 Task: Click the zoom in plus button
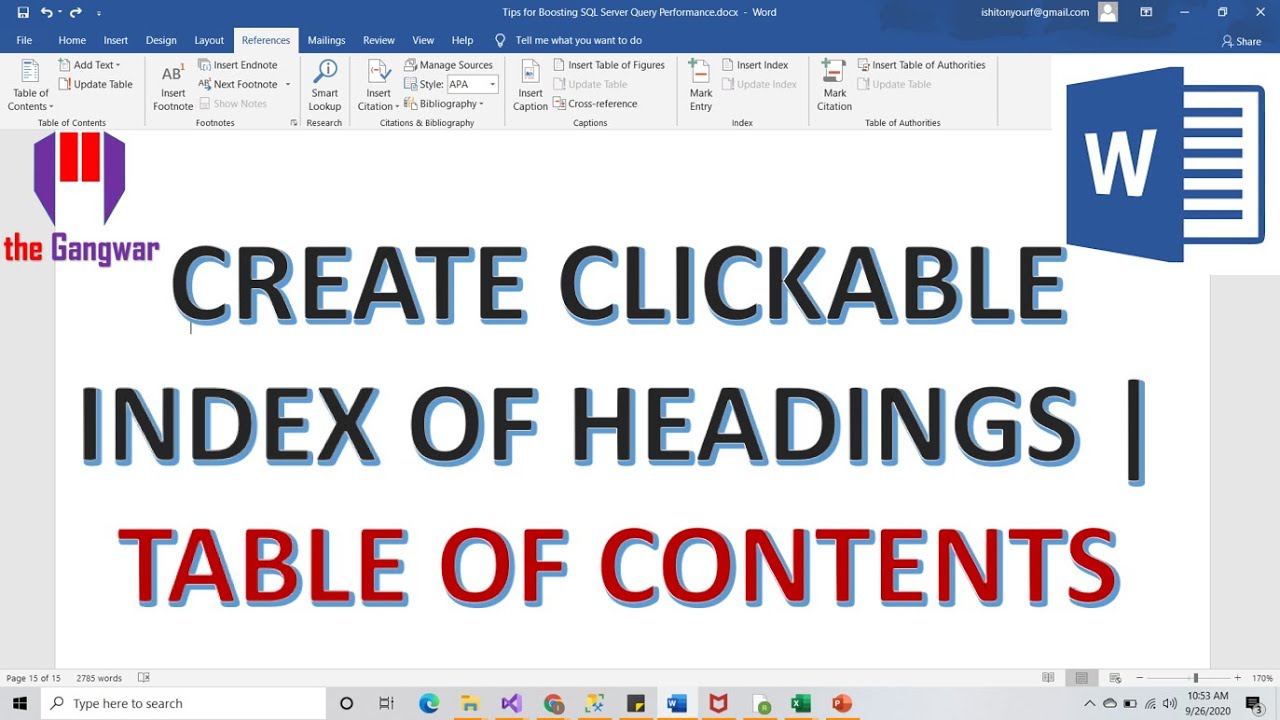pos(1237,678)
